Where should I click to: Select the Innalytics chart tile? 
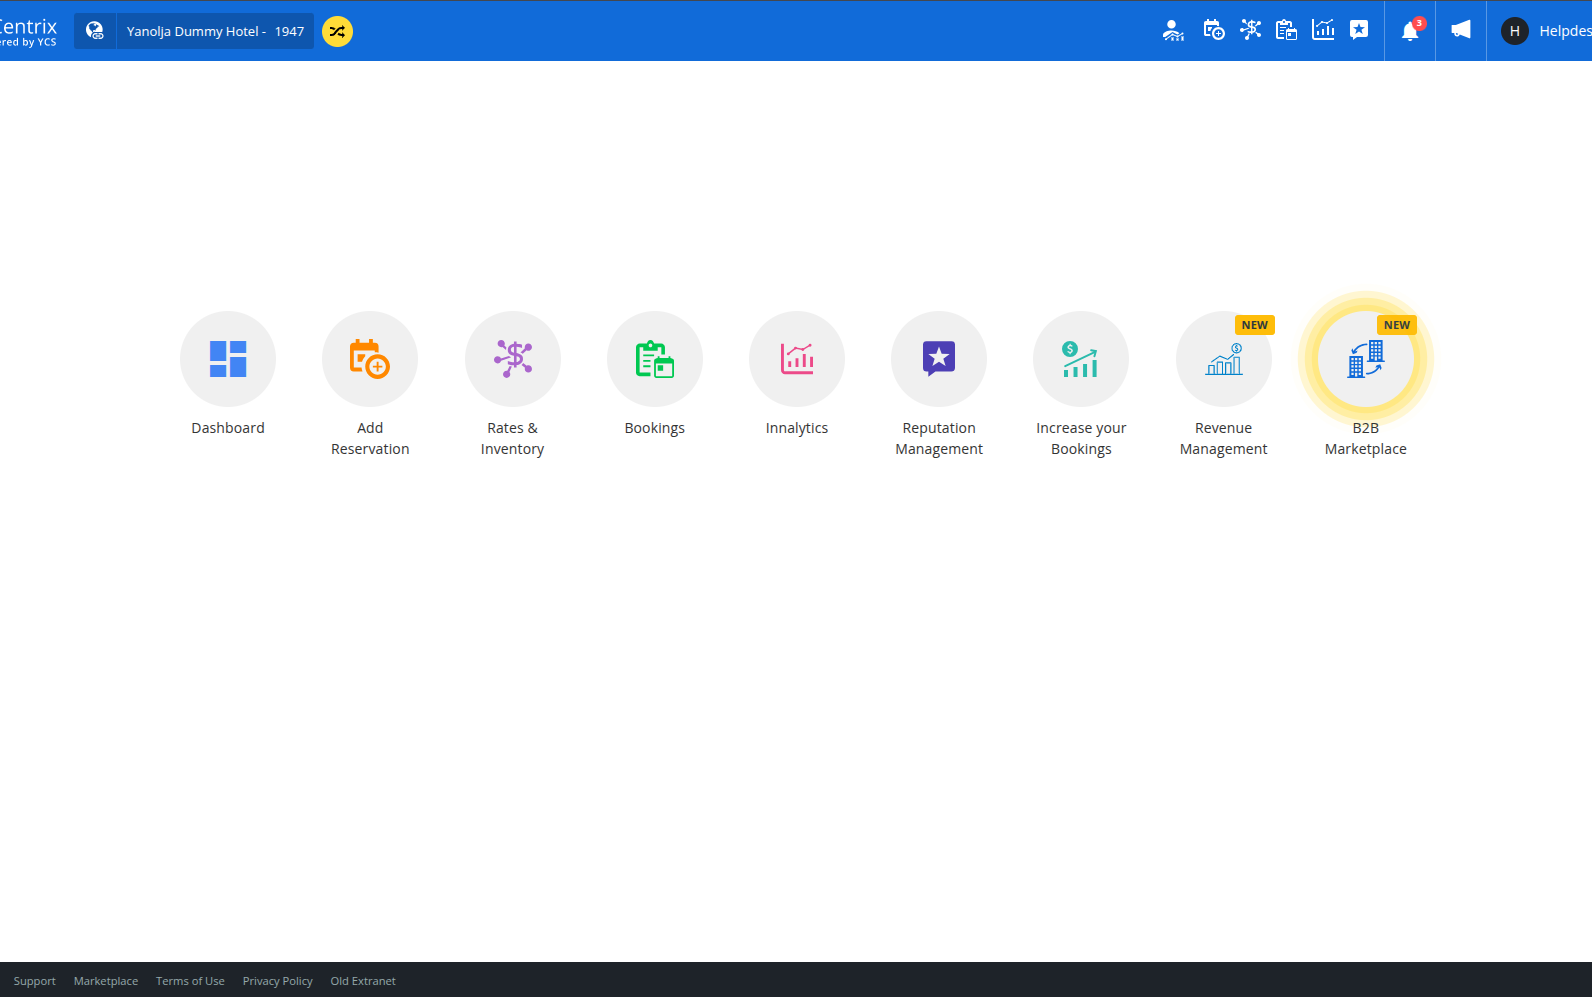tap(797, 359)
